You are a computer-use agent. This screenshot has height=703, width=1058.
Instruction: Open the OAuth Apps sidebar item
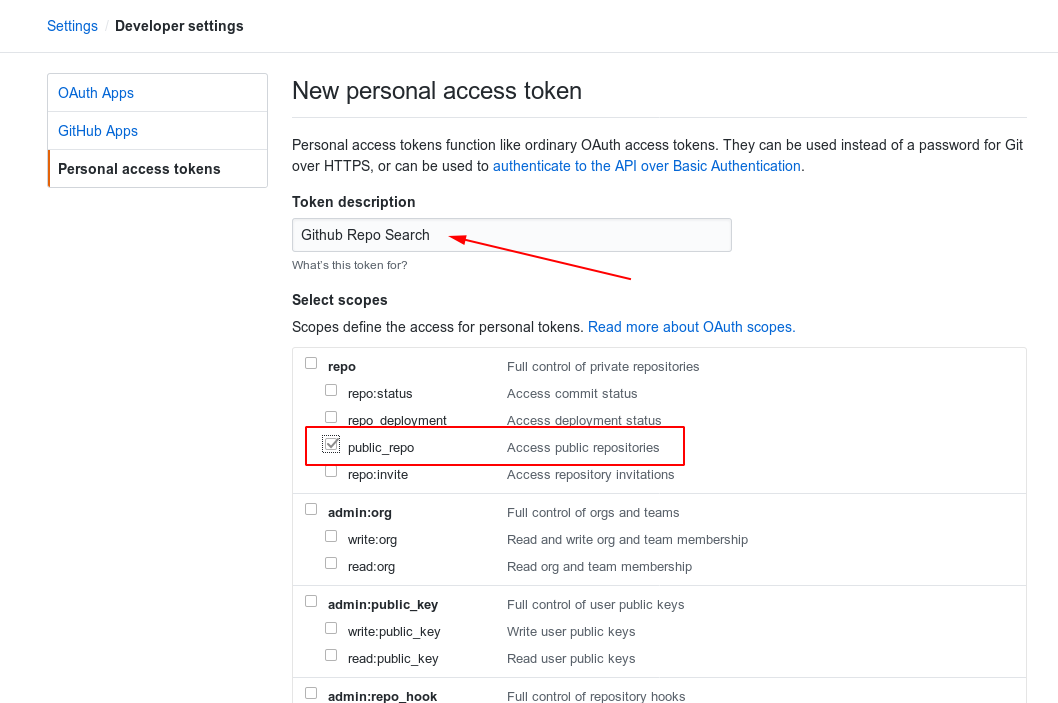click(96, 93)
